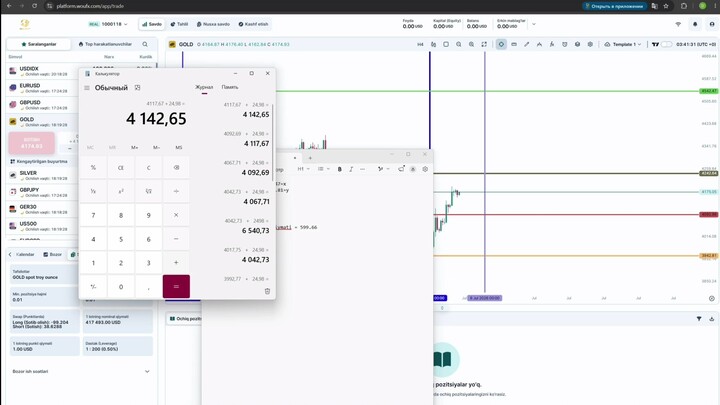Open chart settings gear icon

click(x=590, y=45)
